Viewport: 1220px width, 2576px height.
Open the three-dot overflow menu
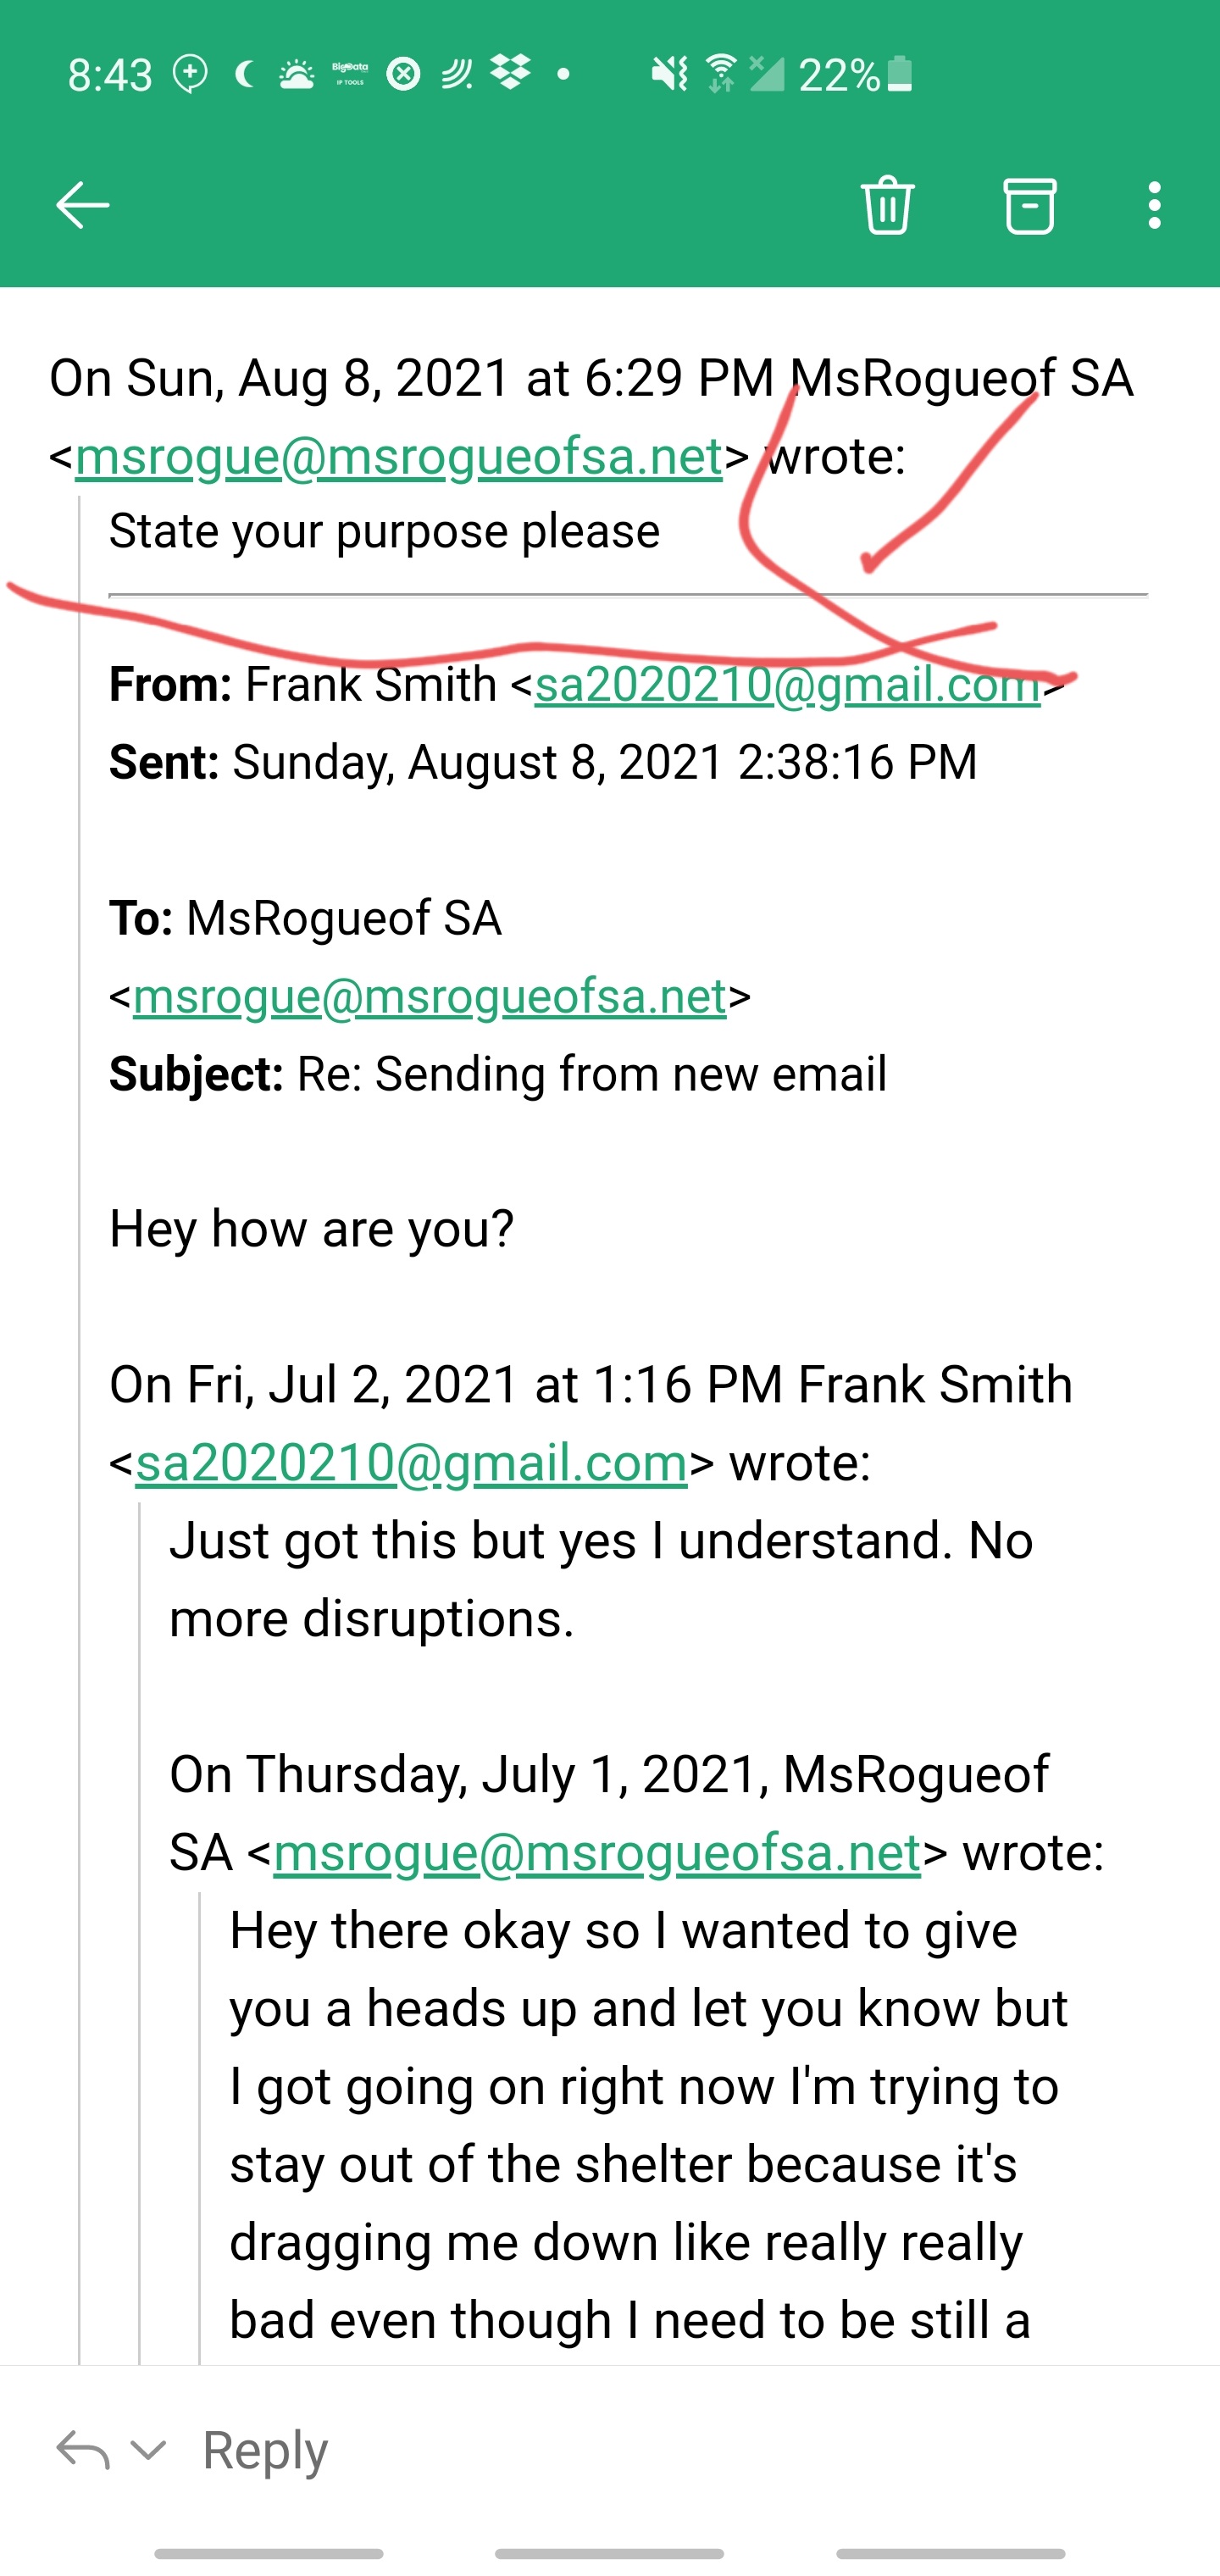[x=1155, y=206]
